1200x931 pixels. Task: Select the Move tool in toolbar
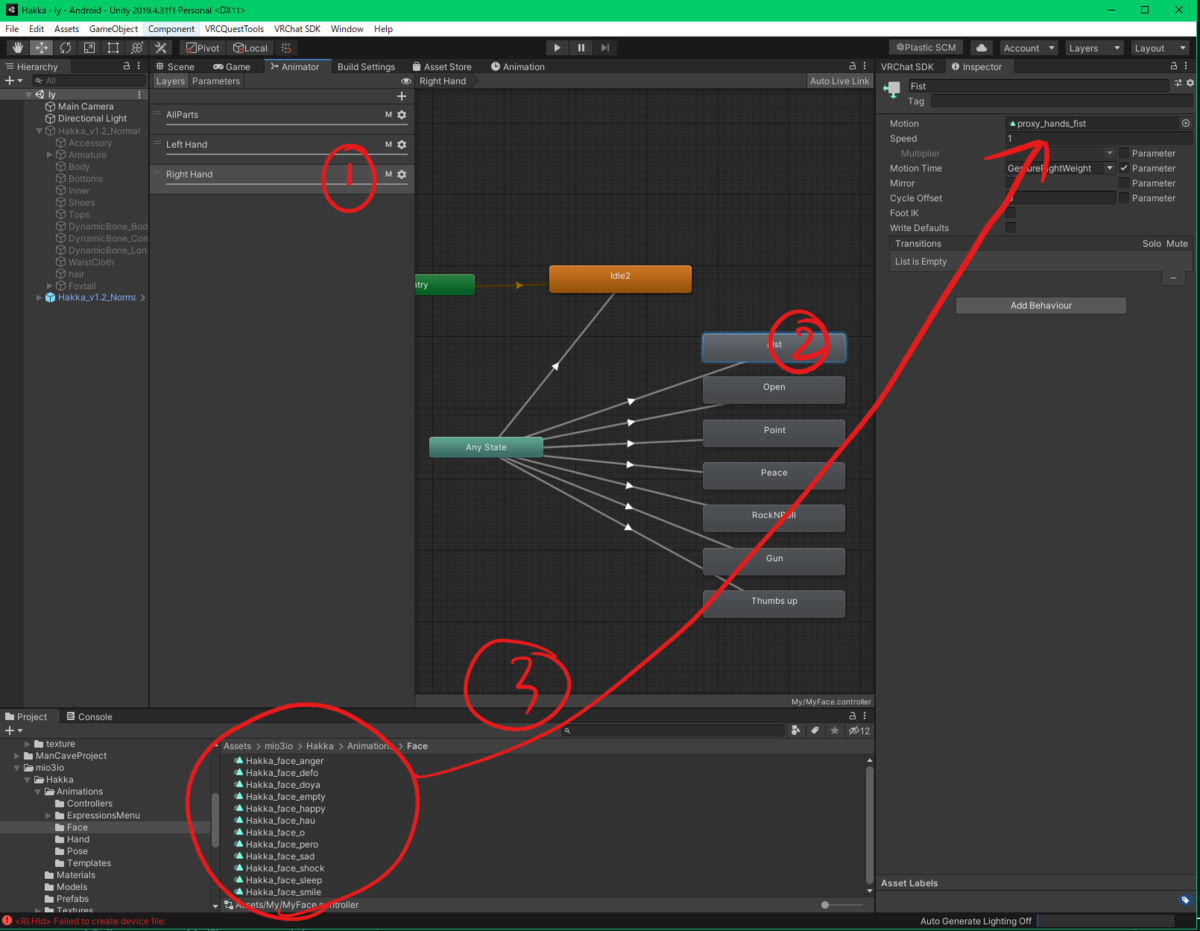pyautogui.click(x=41, y=48)
